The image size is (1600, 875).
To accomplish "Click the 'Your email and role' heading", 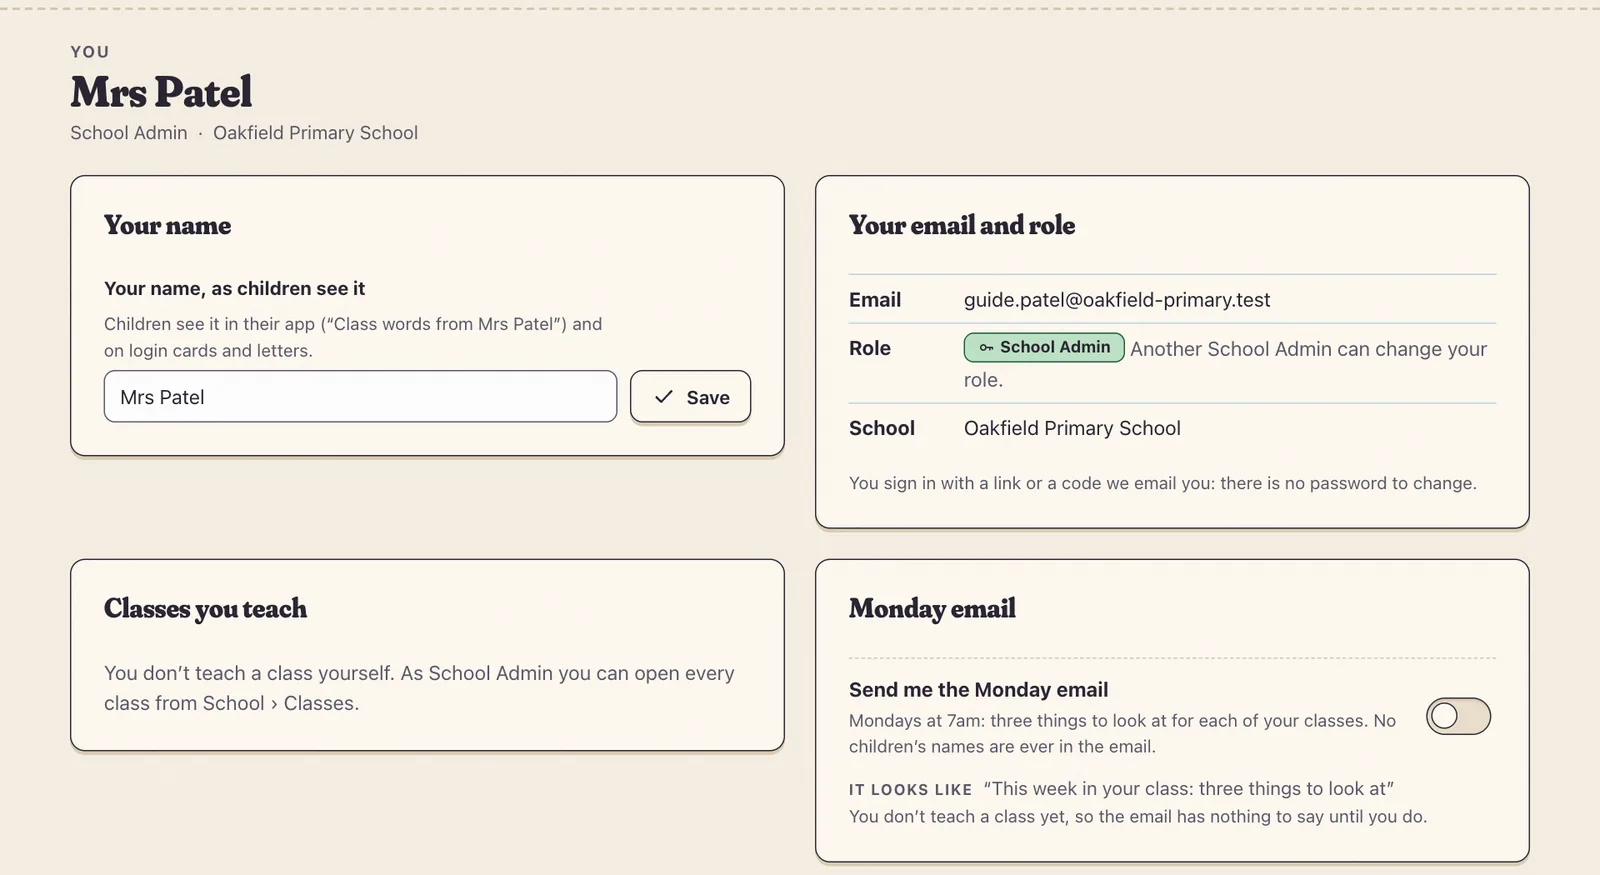I will click(x=962, y=226).
